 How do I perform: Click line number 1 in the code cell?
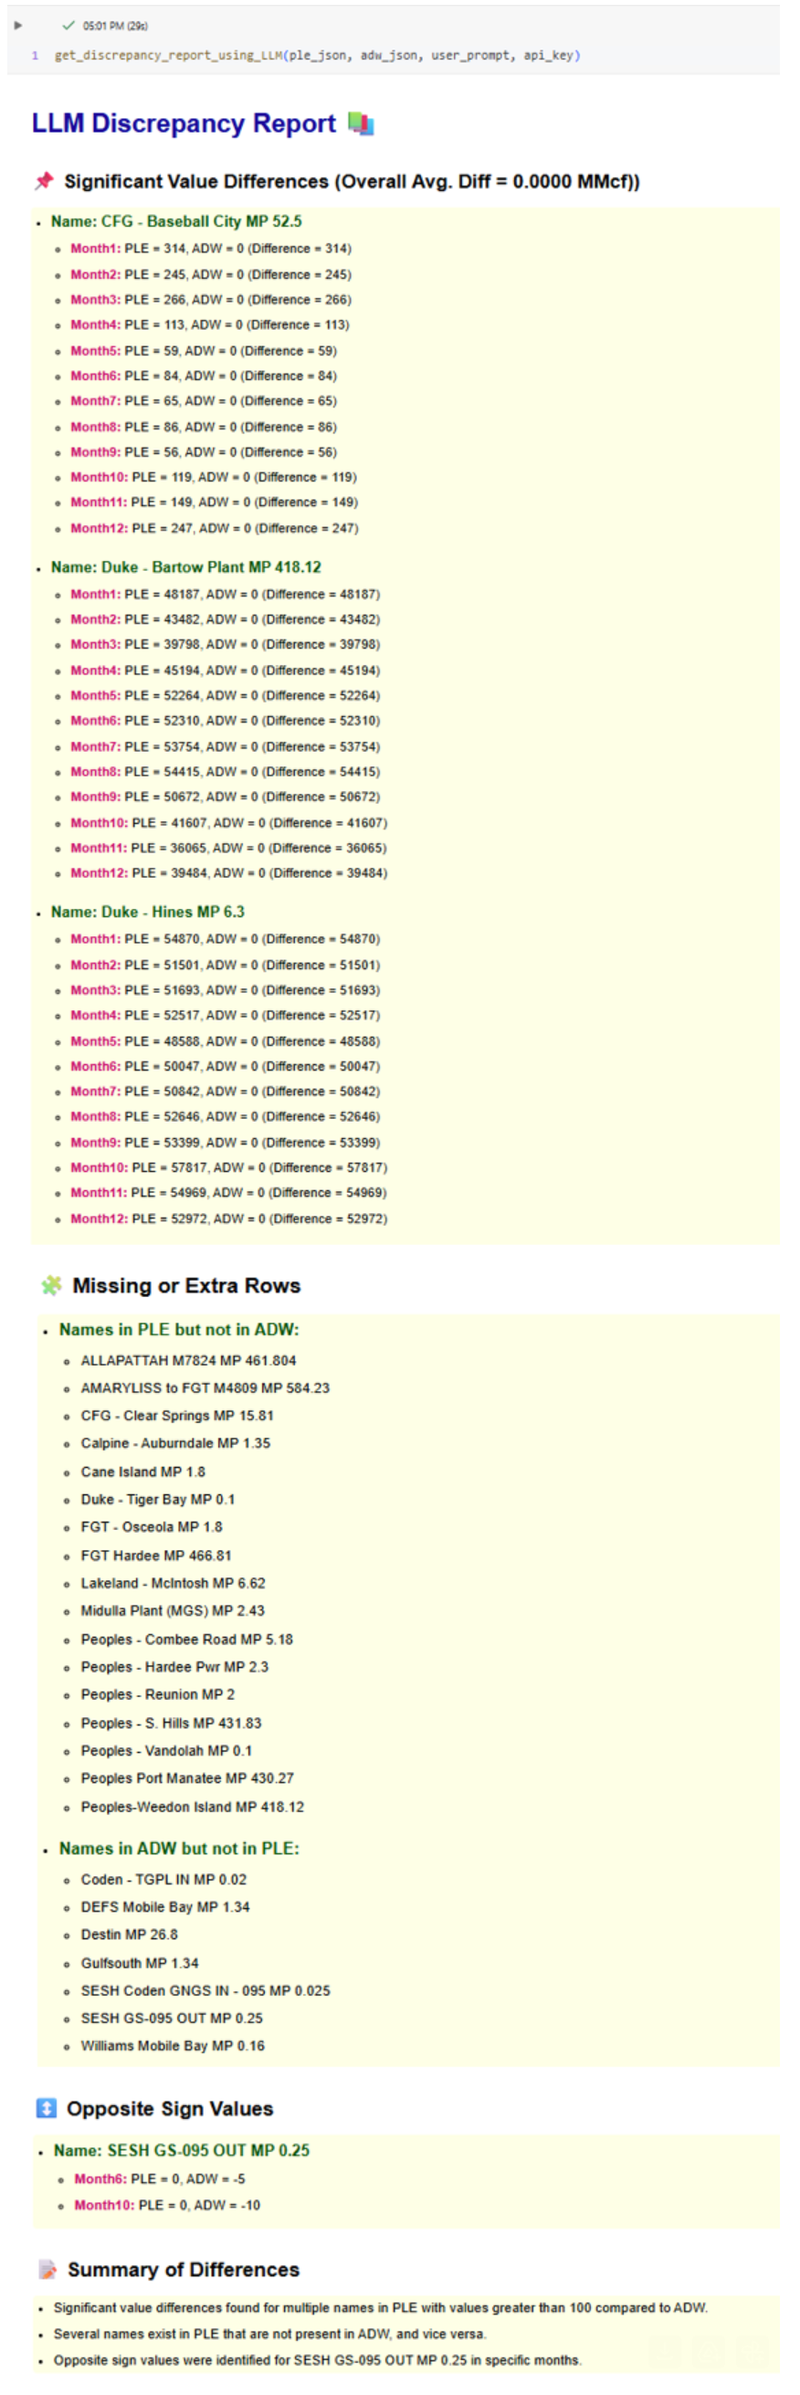click(35, 55)
